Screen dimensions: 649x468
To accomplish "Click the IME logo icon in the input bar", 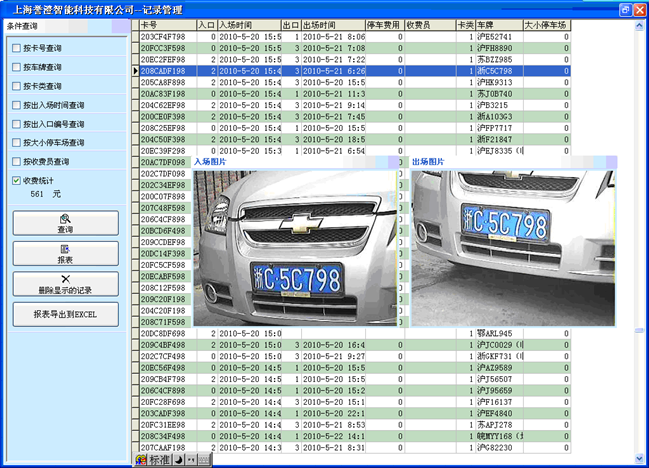I will point(142,461).
